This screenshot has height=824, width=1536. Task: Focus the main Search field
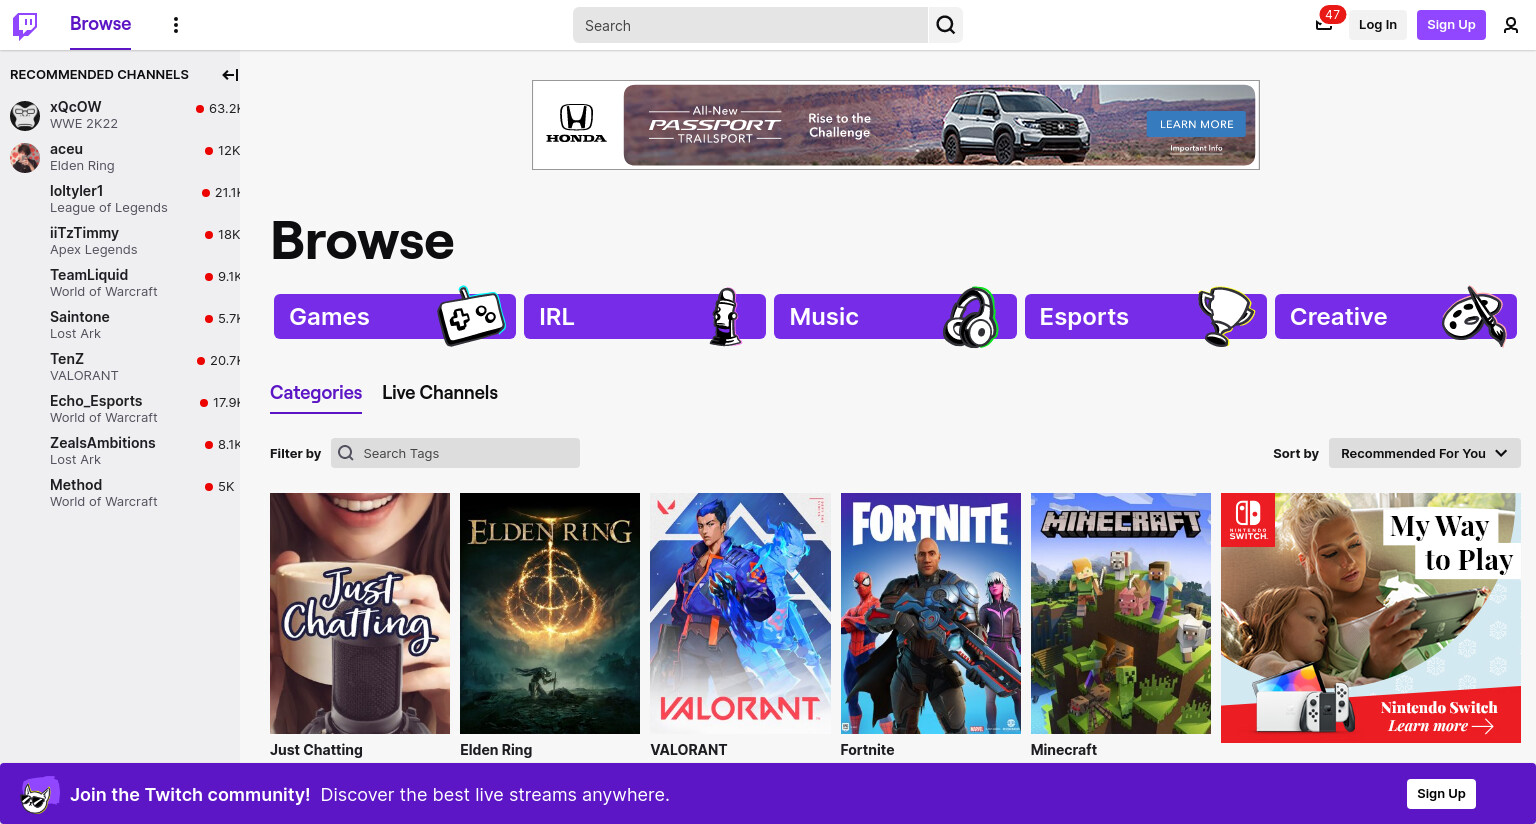[750, 25]
